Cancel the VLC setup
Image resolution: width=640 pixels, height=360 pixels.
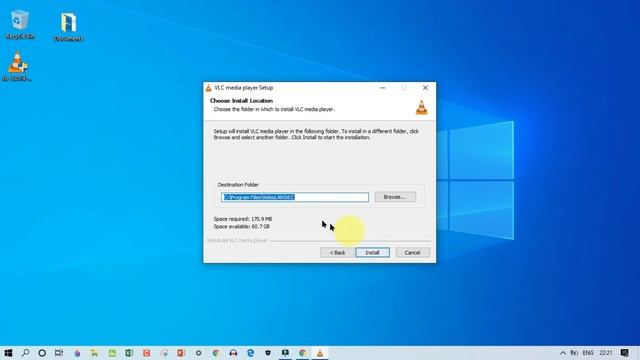(412, 253)
